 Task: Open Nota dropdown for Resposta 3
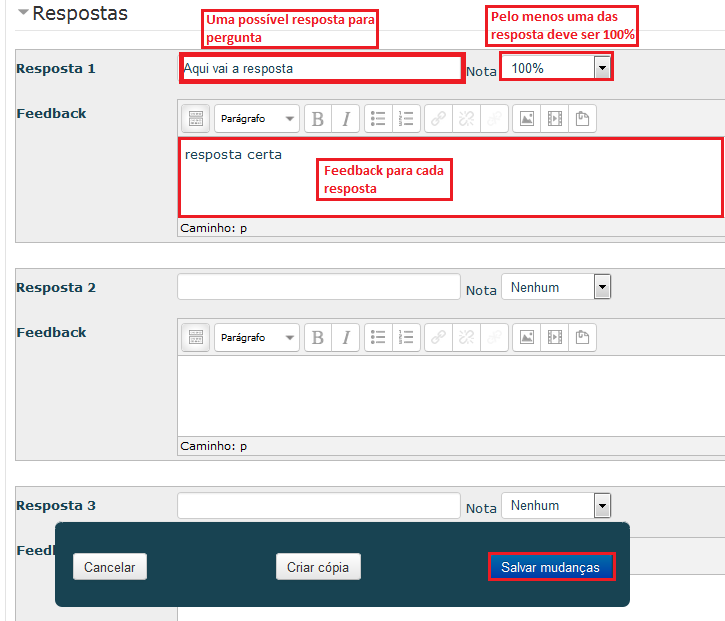coord(556,506)
